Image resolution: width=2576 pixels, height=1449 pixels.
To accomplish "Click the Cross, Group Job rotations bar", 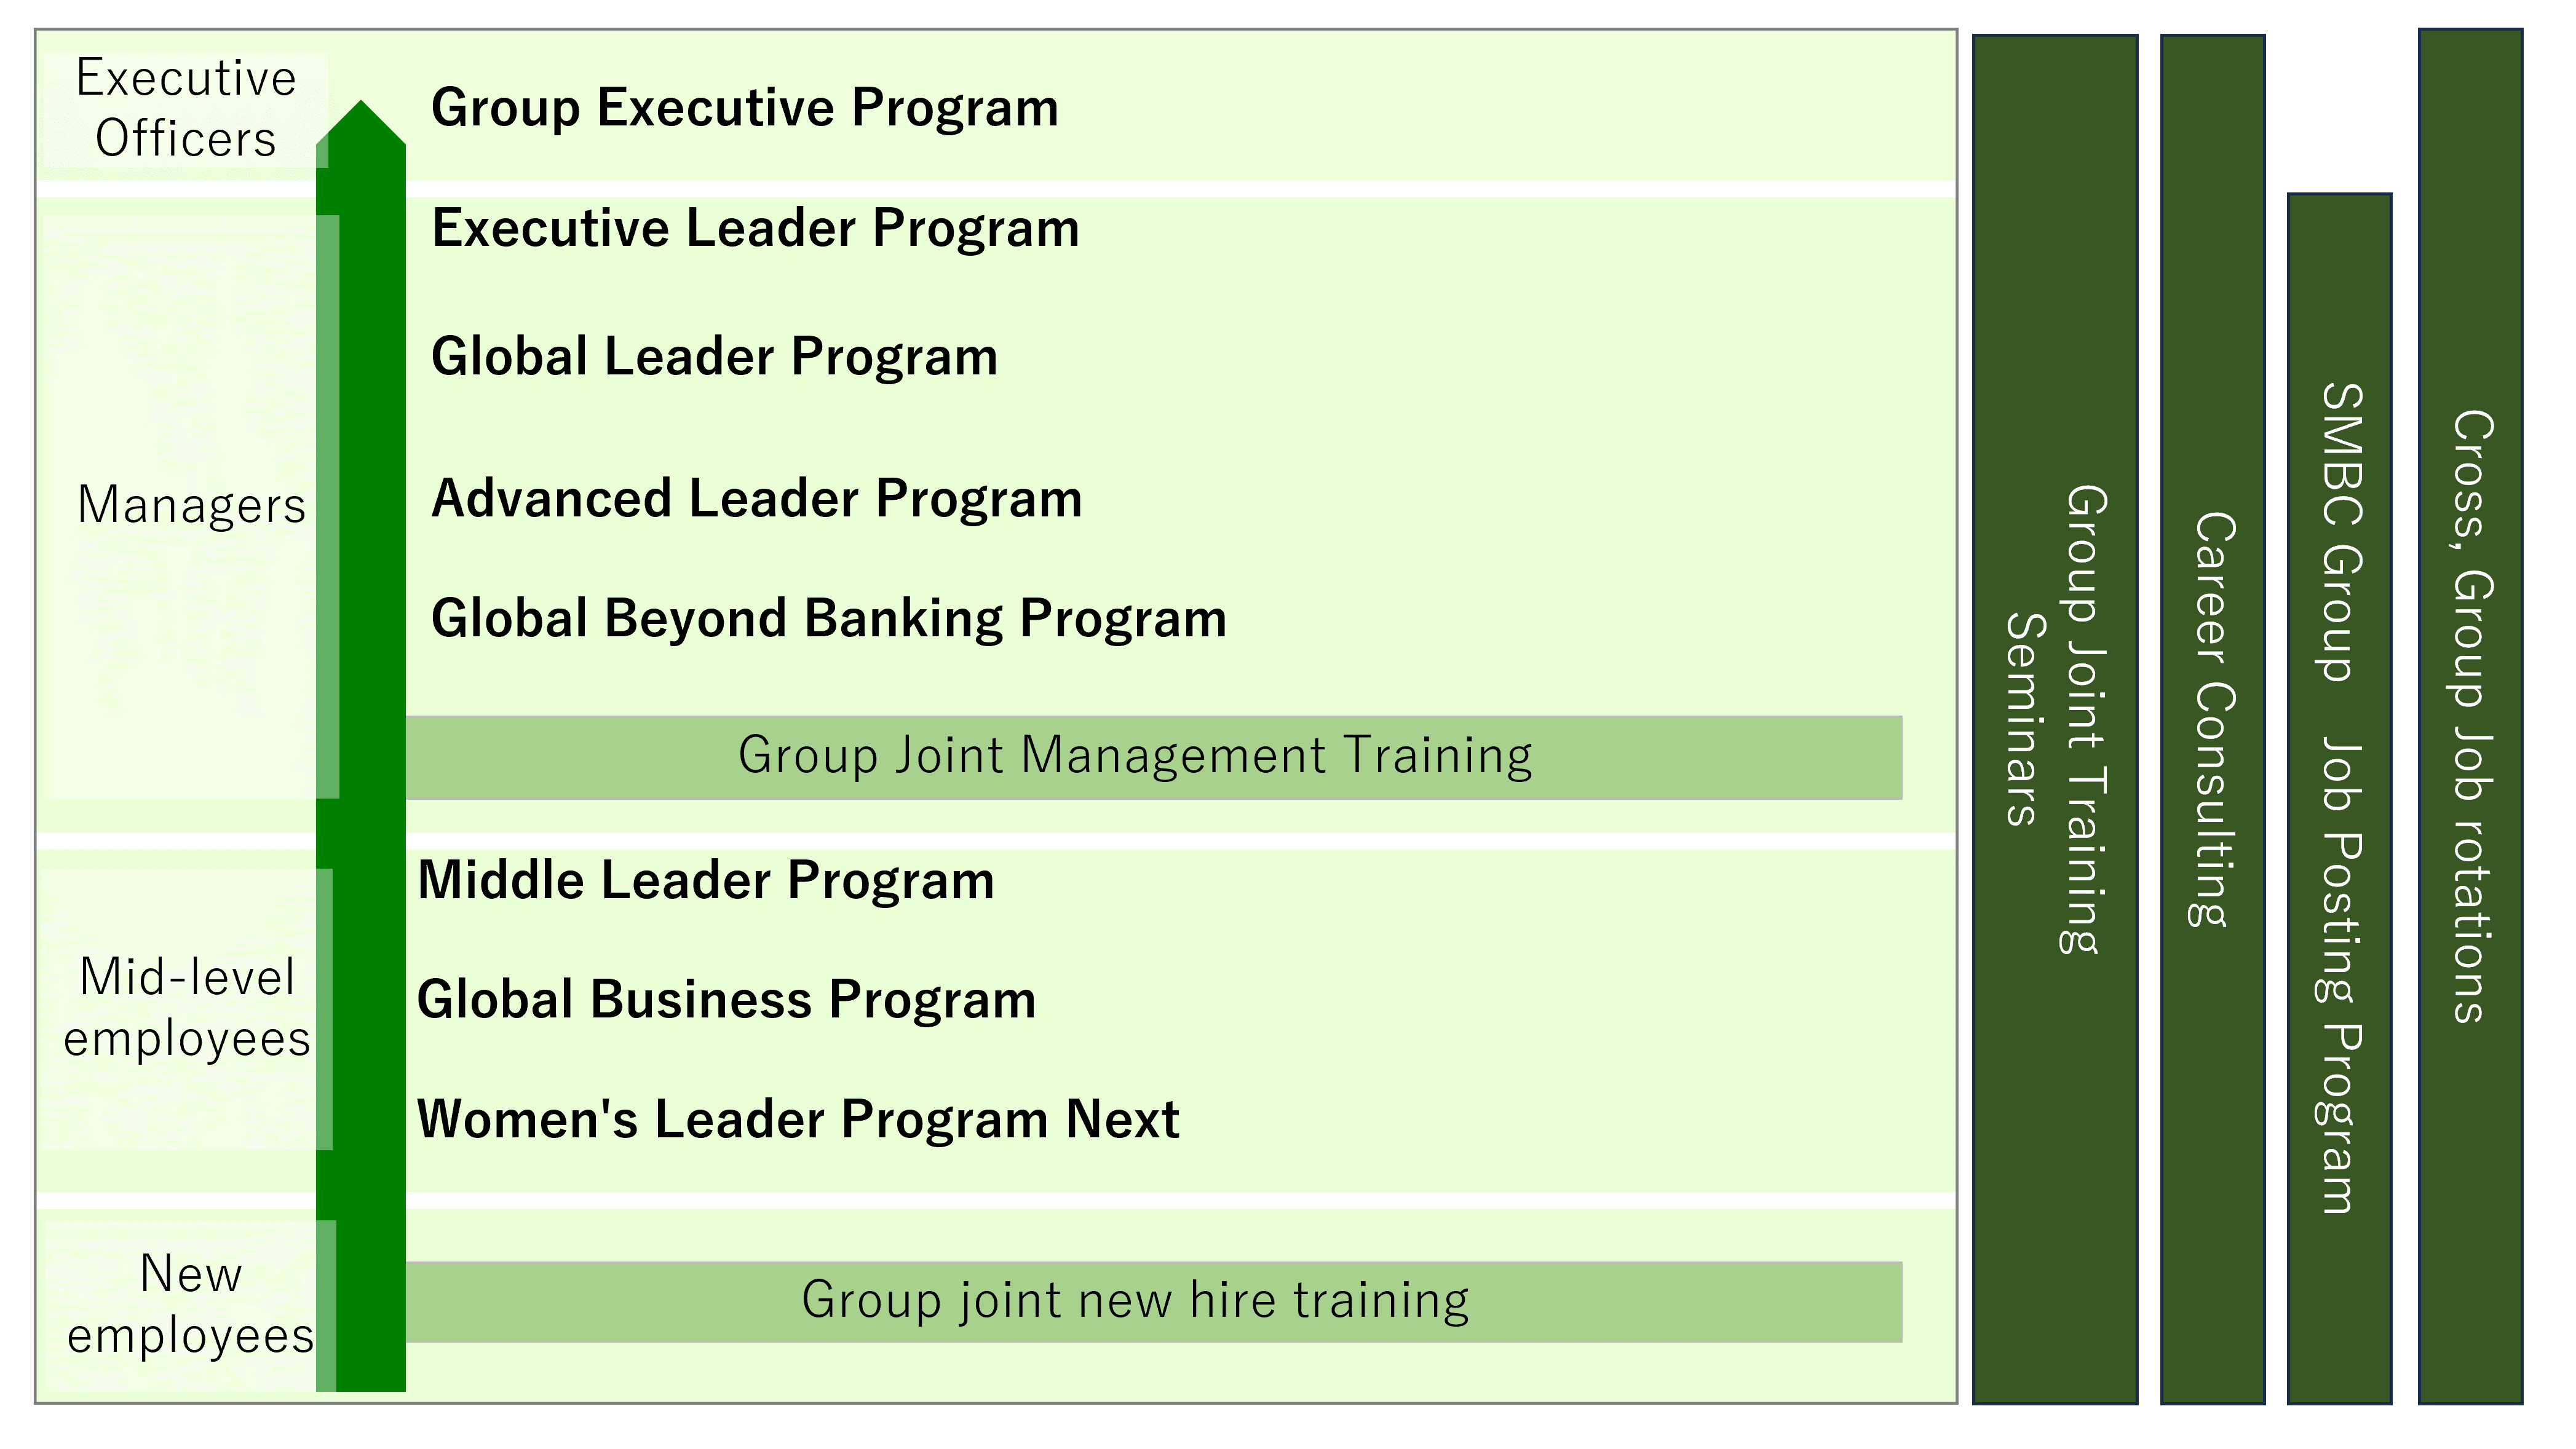I will 2470,716.
